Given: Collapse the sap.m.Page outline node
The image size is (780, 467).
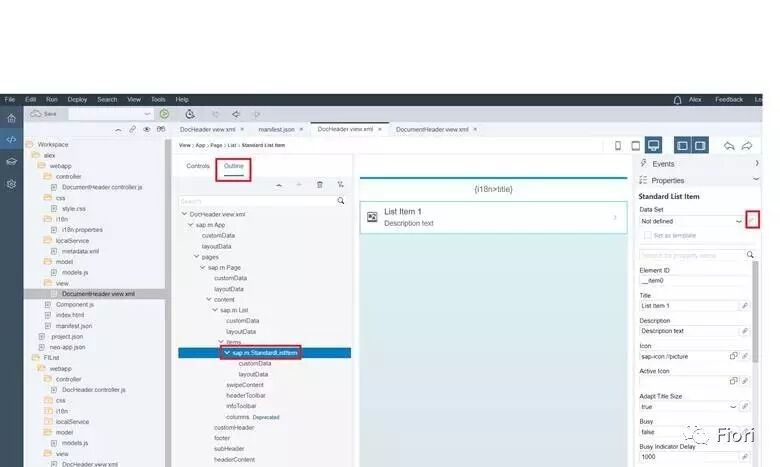Looking at the screenshot, I should pos(202,268).
